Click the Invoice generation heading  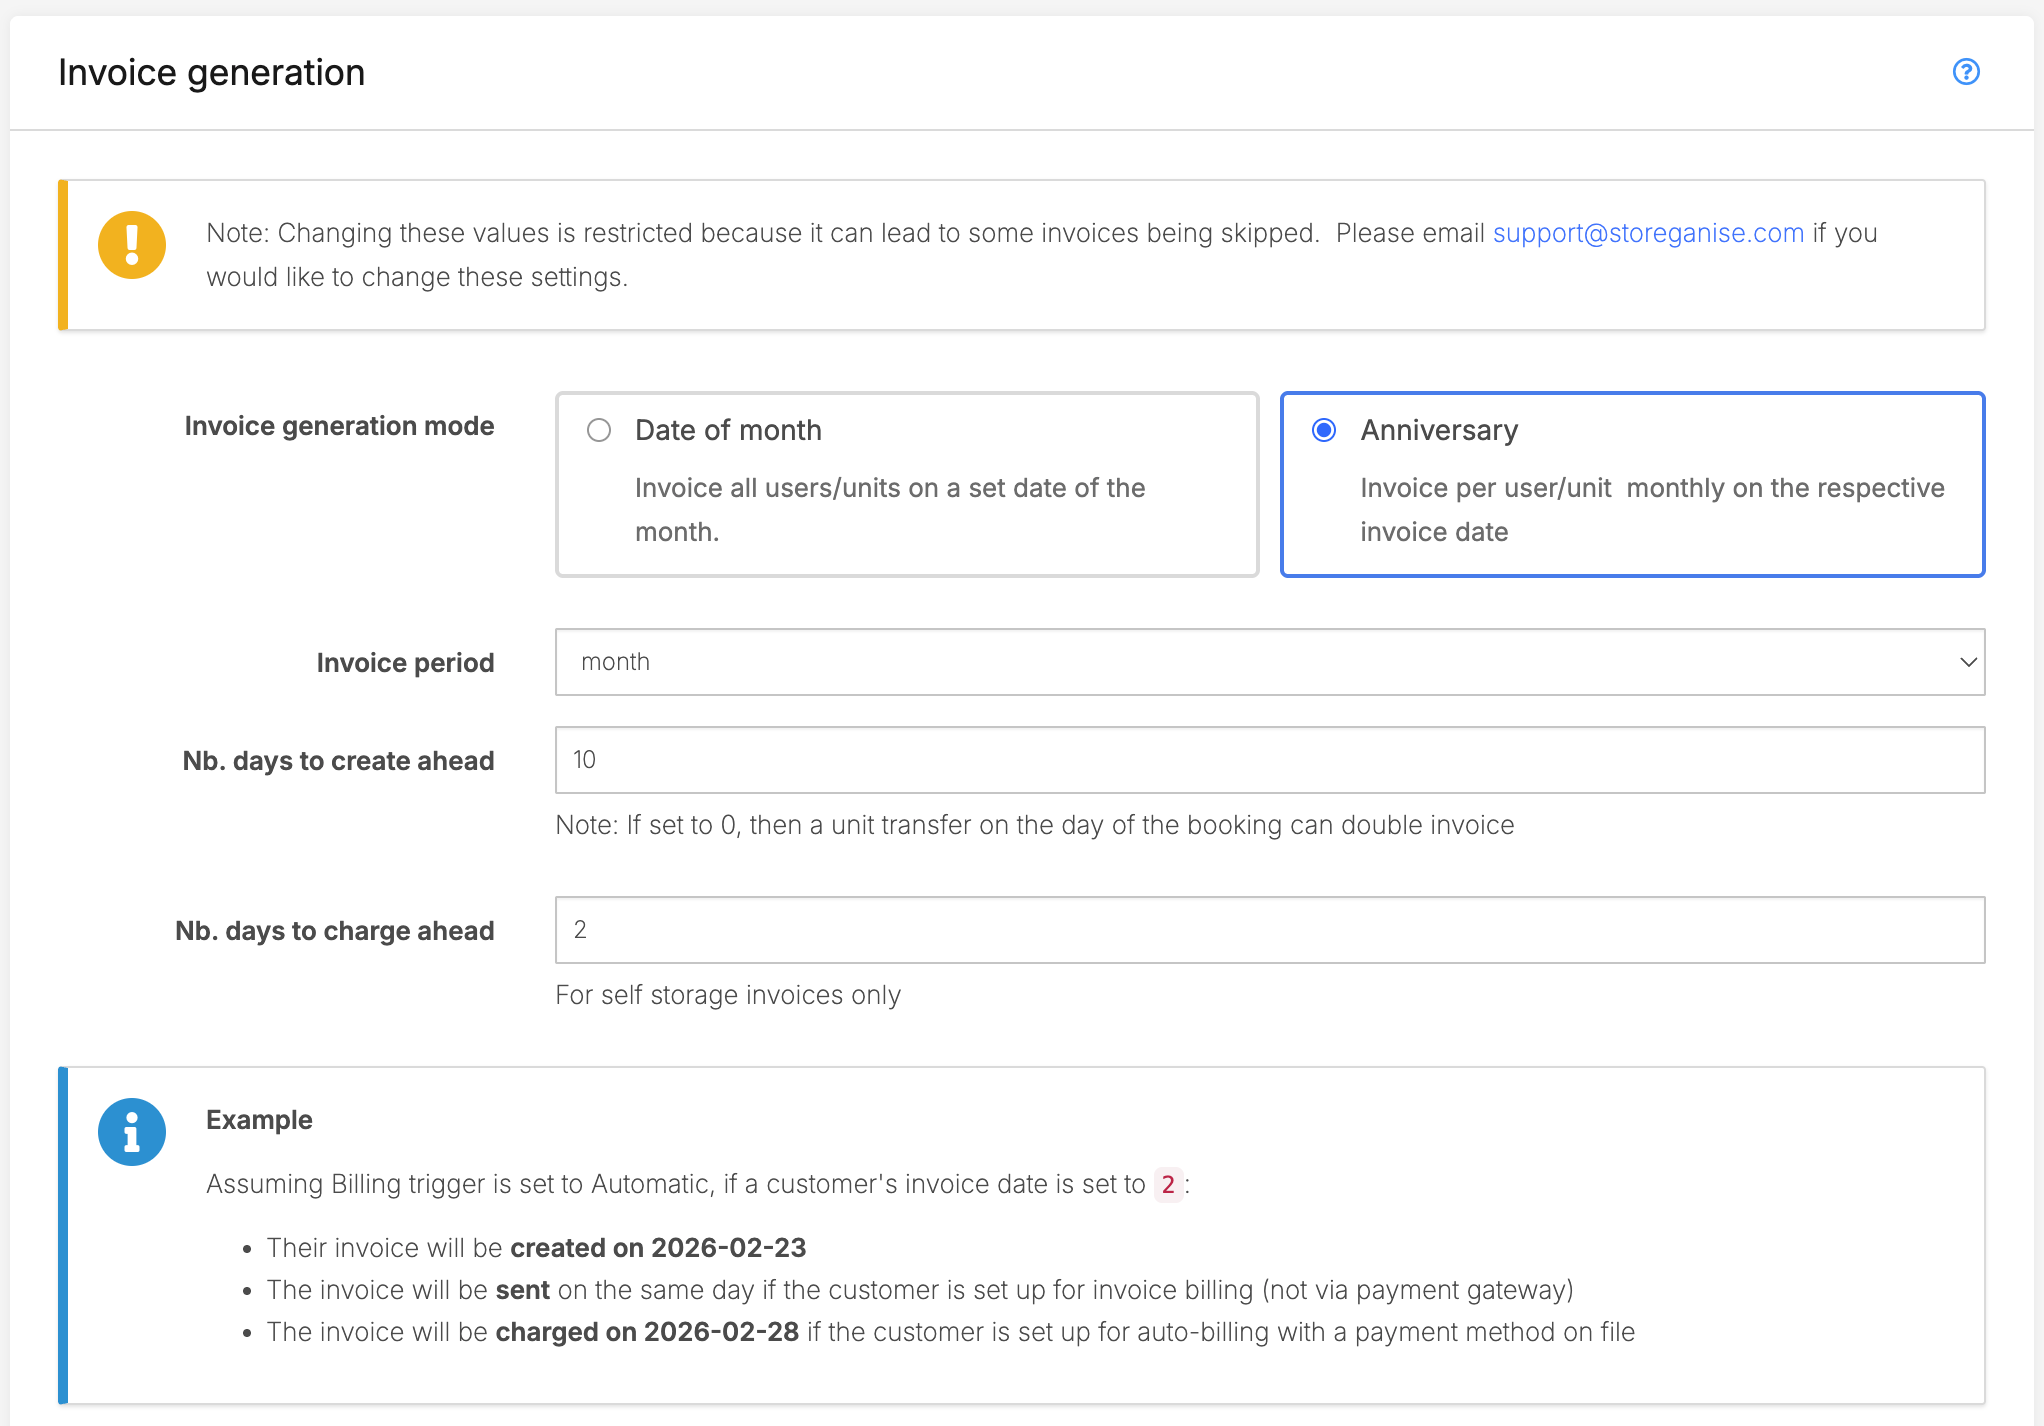pos(211,73)
